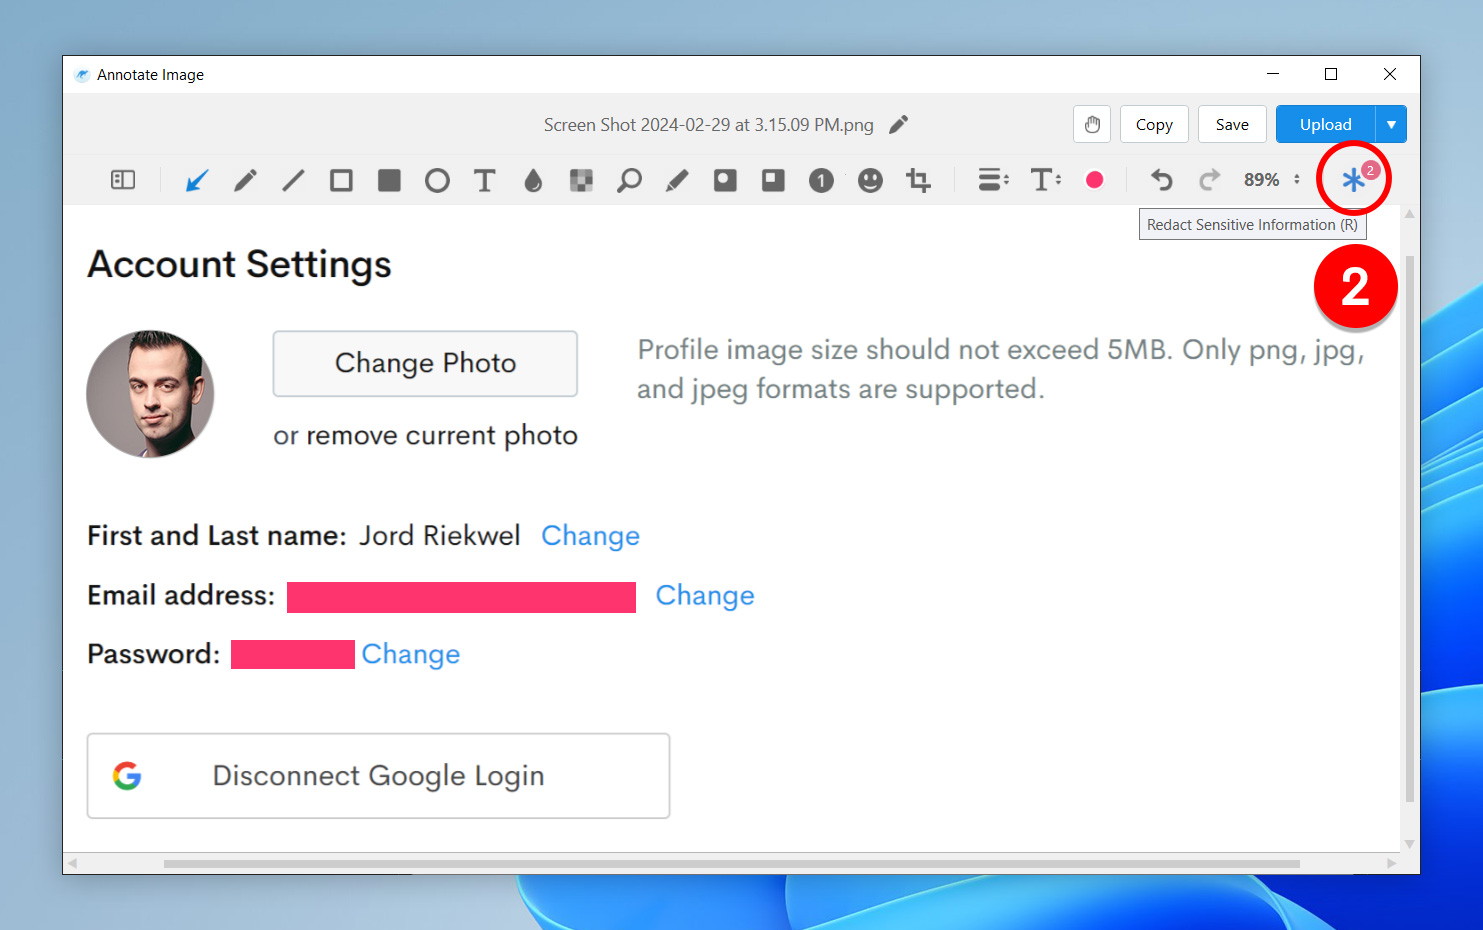This screenshot has width=1483, height=930.
Task: Select the Line tool
Action: [293, 180]
